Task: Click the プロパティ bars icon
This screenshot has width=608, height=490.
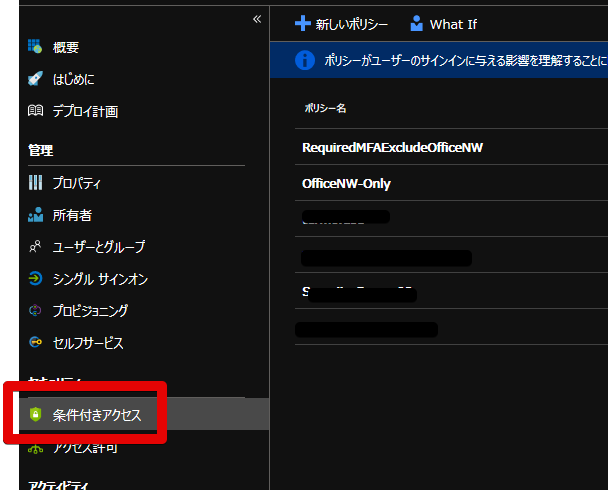Action: [x=35, y=182]
